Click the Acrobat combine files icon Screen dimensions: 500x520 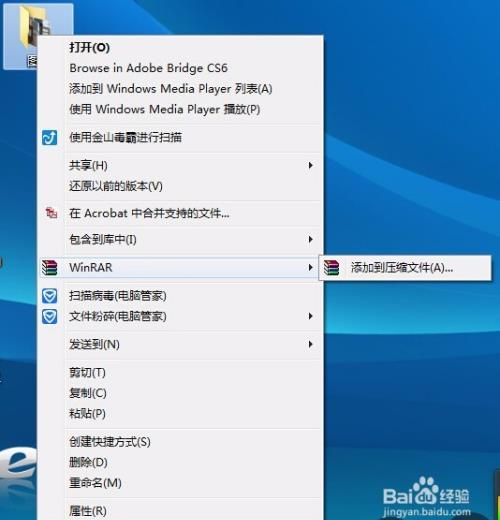click(x=51, y=213)
